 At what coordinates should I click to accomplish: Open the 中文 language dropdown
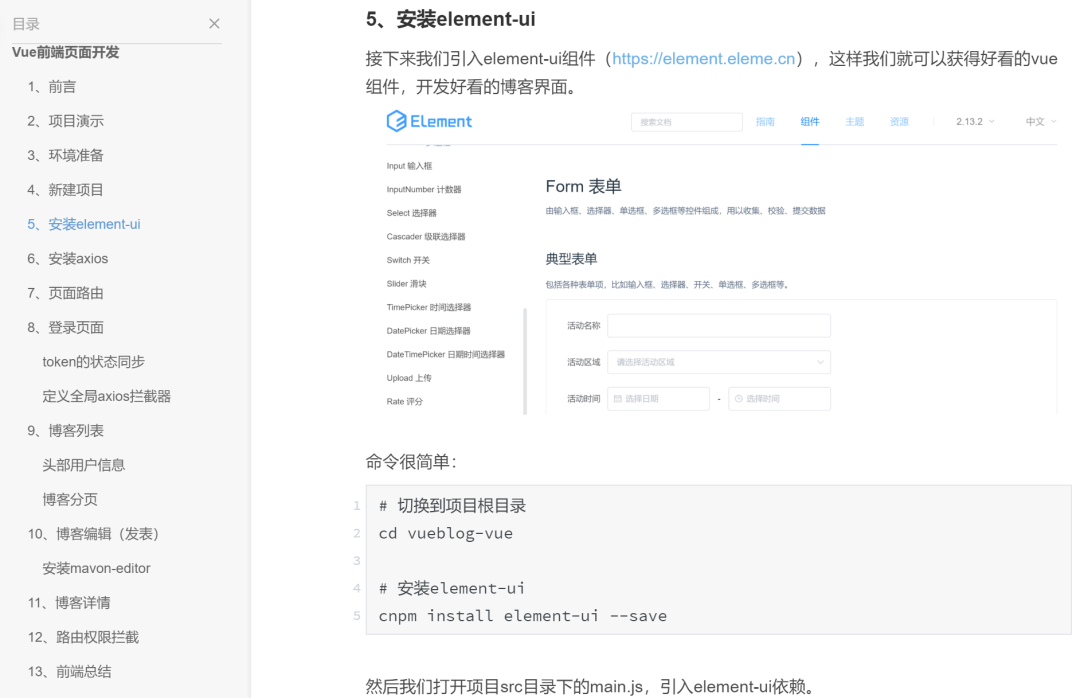click(x=1041, y=122)
